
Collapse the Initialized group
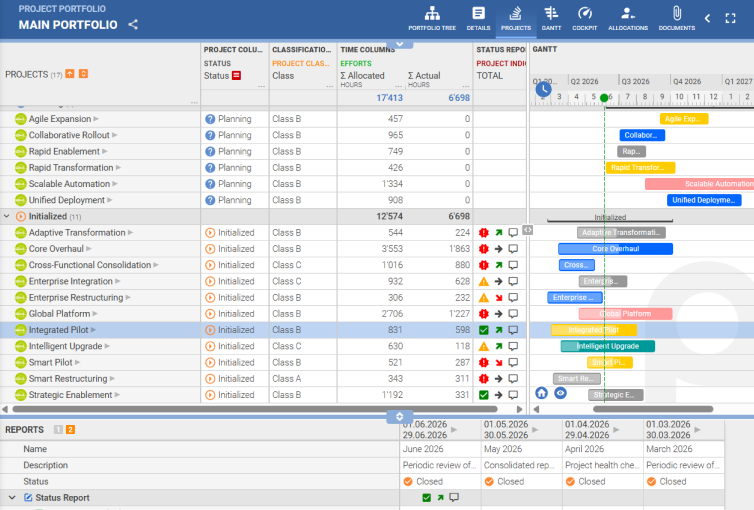(7, 216)
